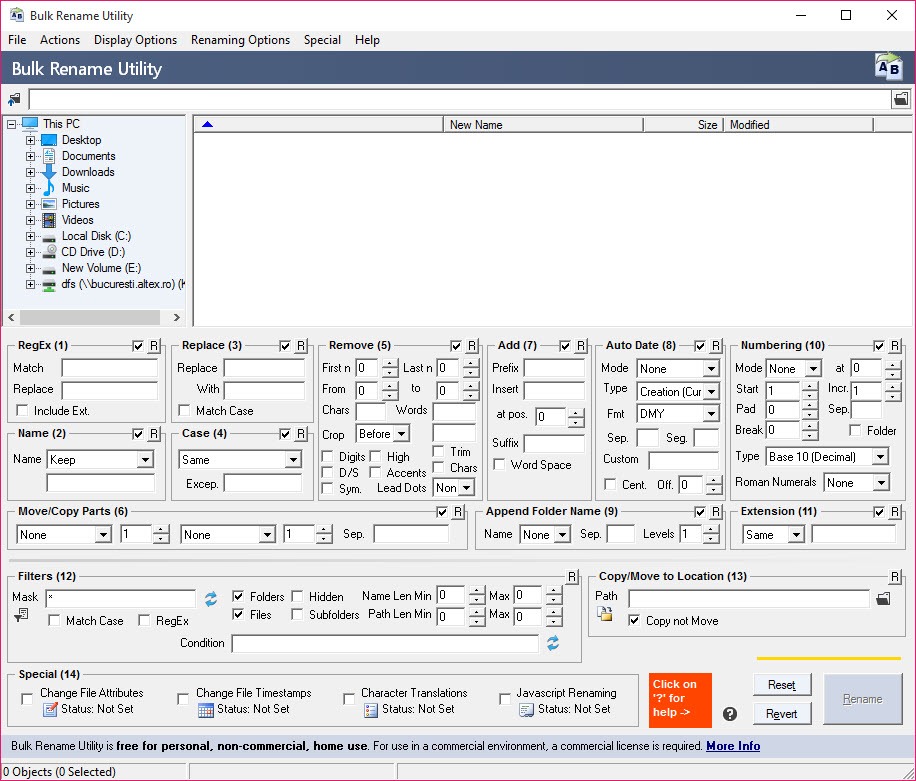Click the Rename button

click(862, 699)
